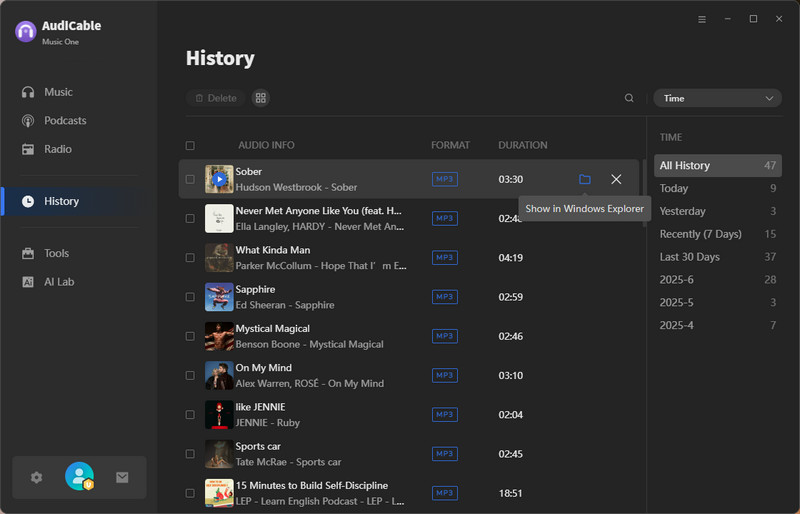Open the hamburger menu in title bar

[702, 19]
